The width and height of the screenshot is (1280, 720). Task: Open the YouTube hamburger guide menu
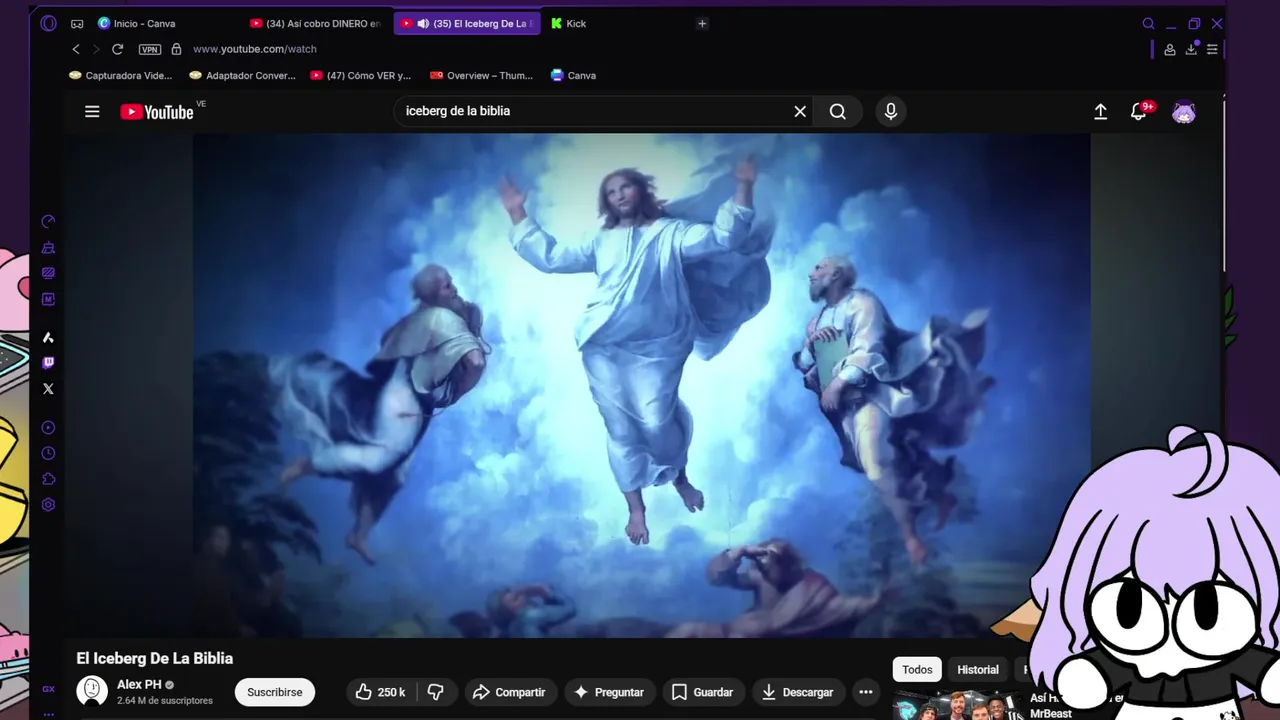(92, 111)
